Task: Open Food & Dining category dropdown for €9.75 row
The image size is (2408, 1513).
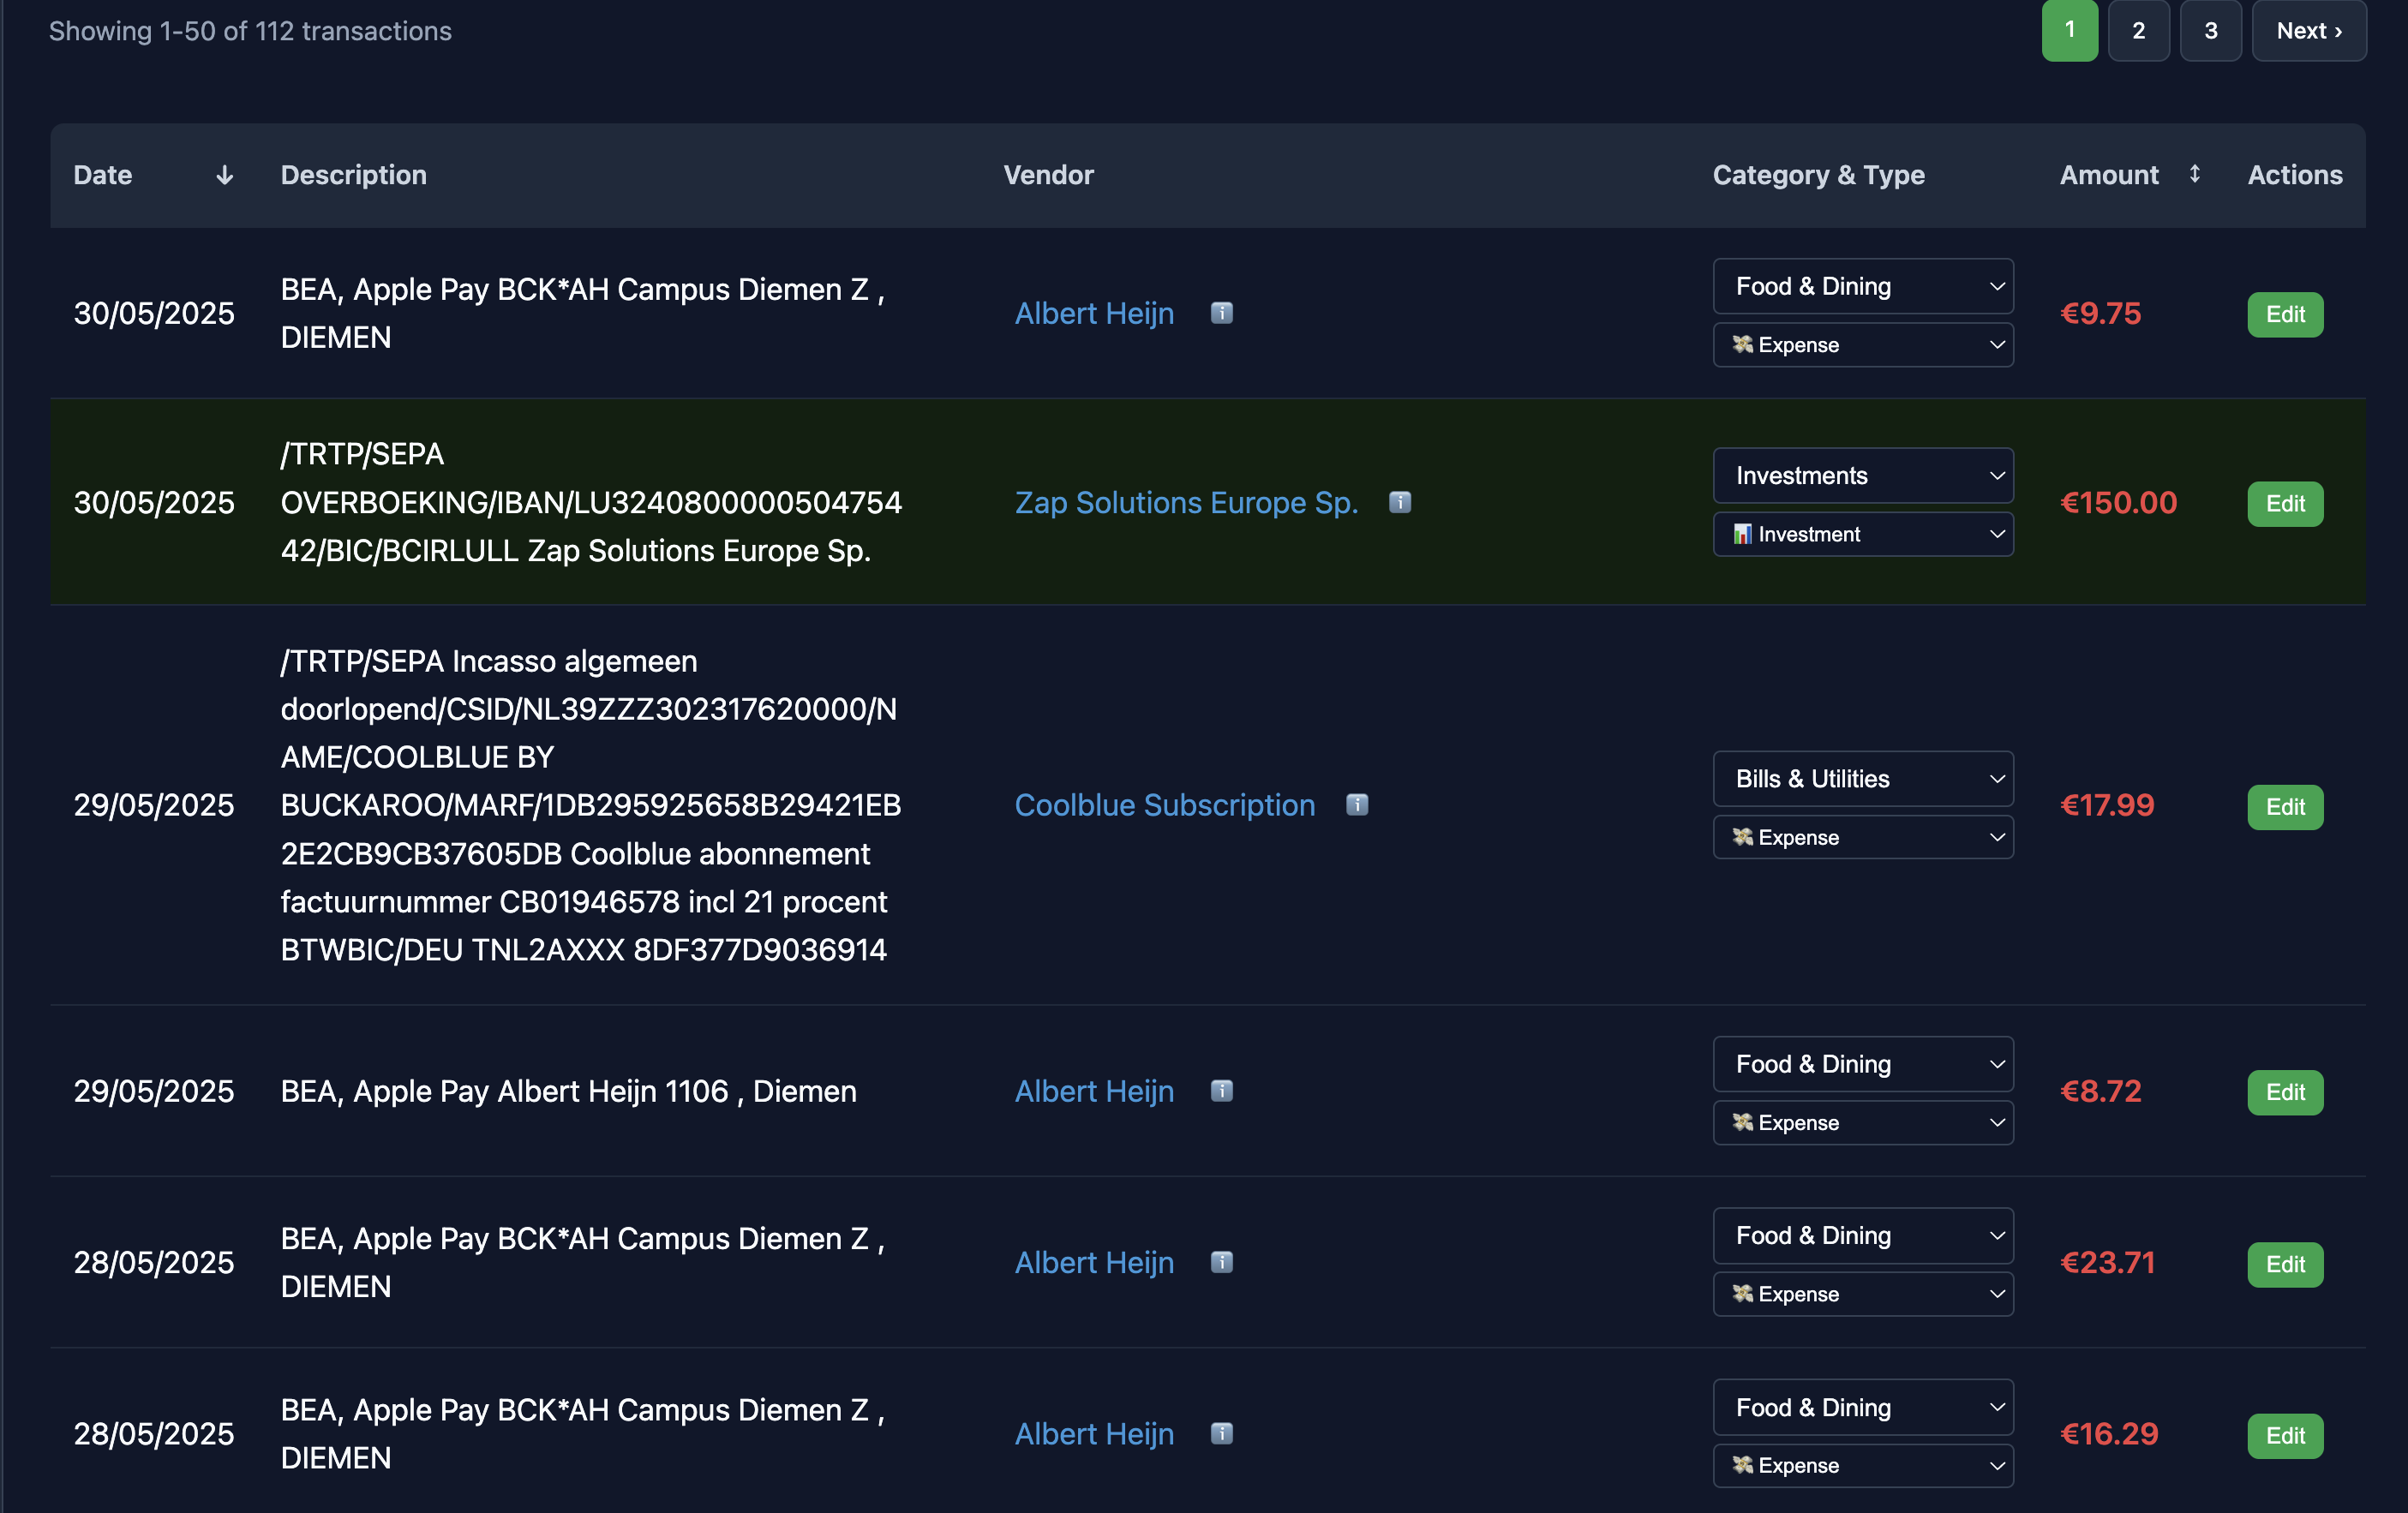Action: click(1863, 286)
